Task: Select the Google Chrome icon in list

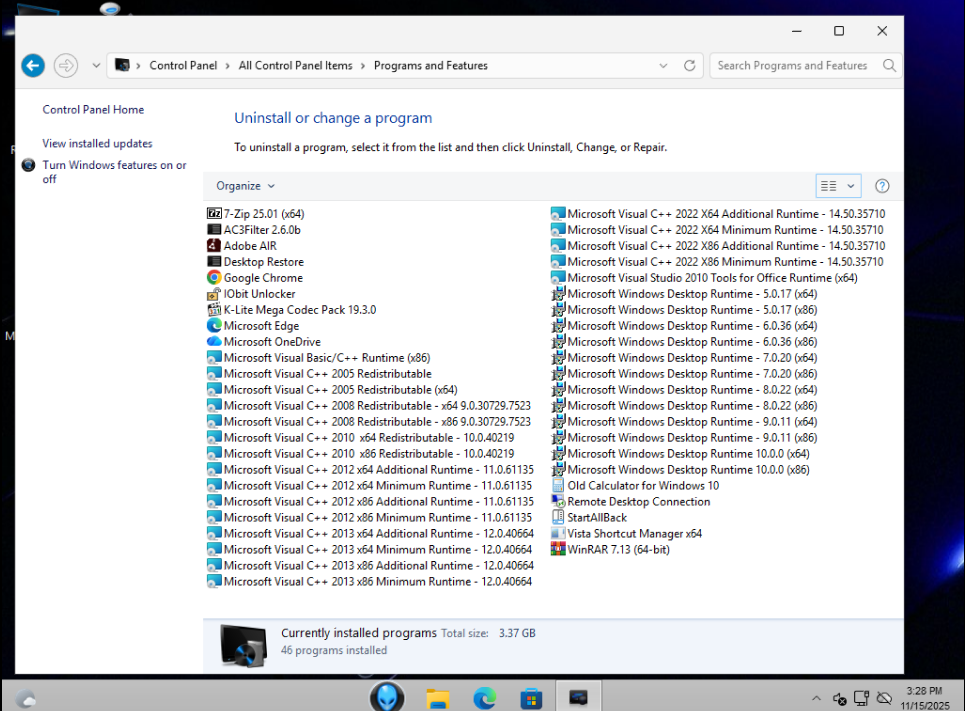Action: [x=214, y=278]
